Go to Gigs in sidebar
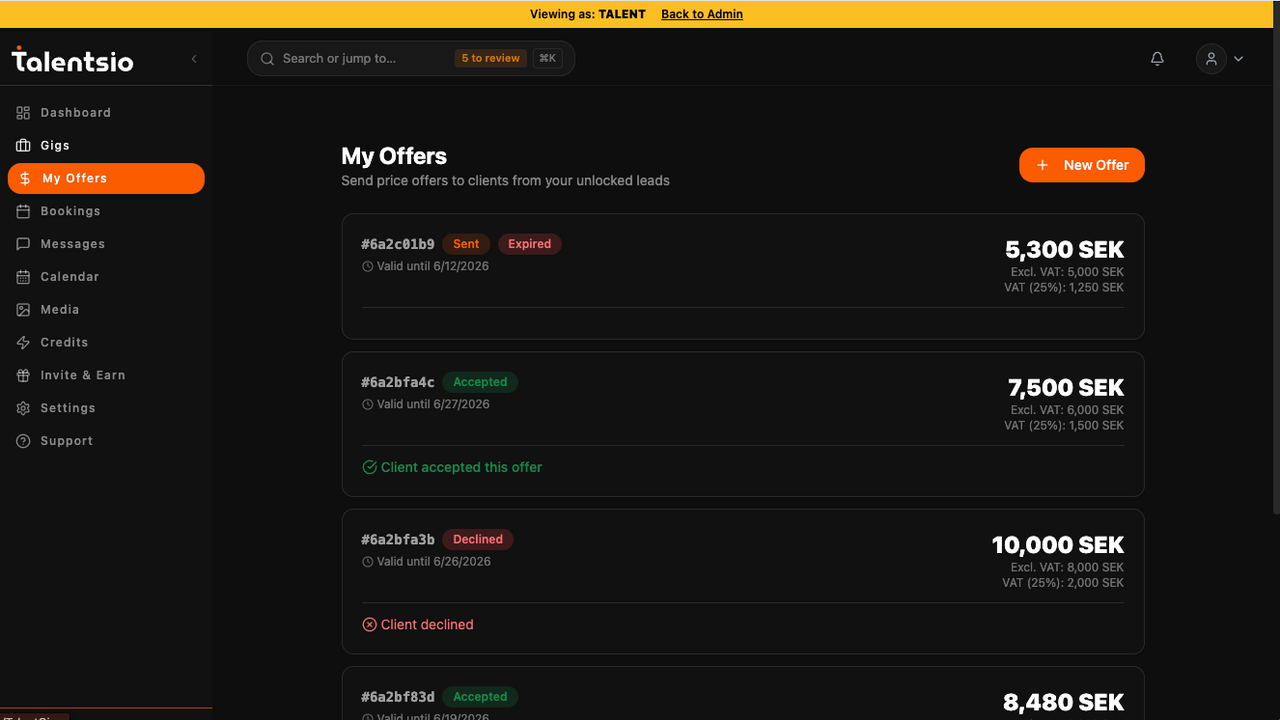The height and width of the screenshot is (720, 1280). click(106, 146)
